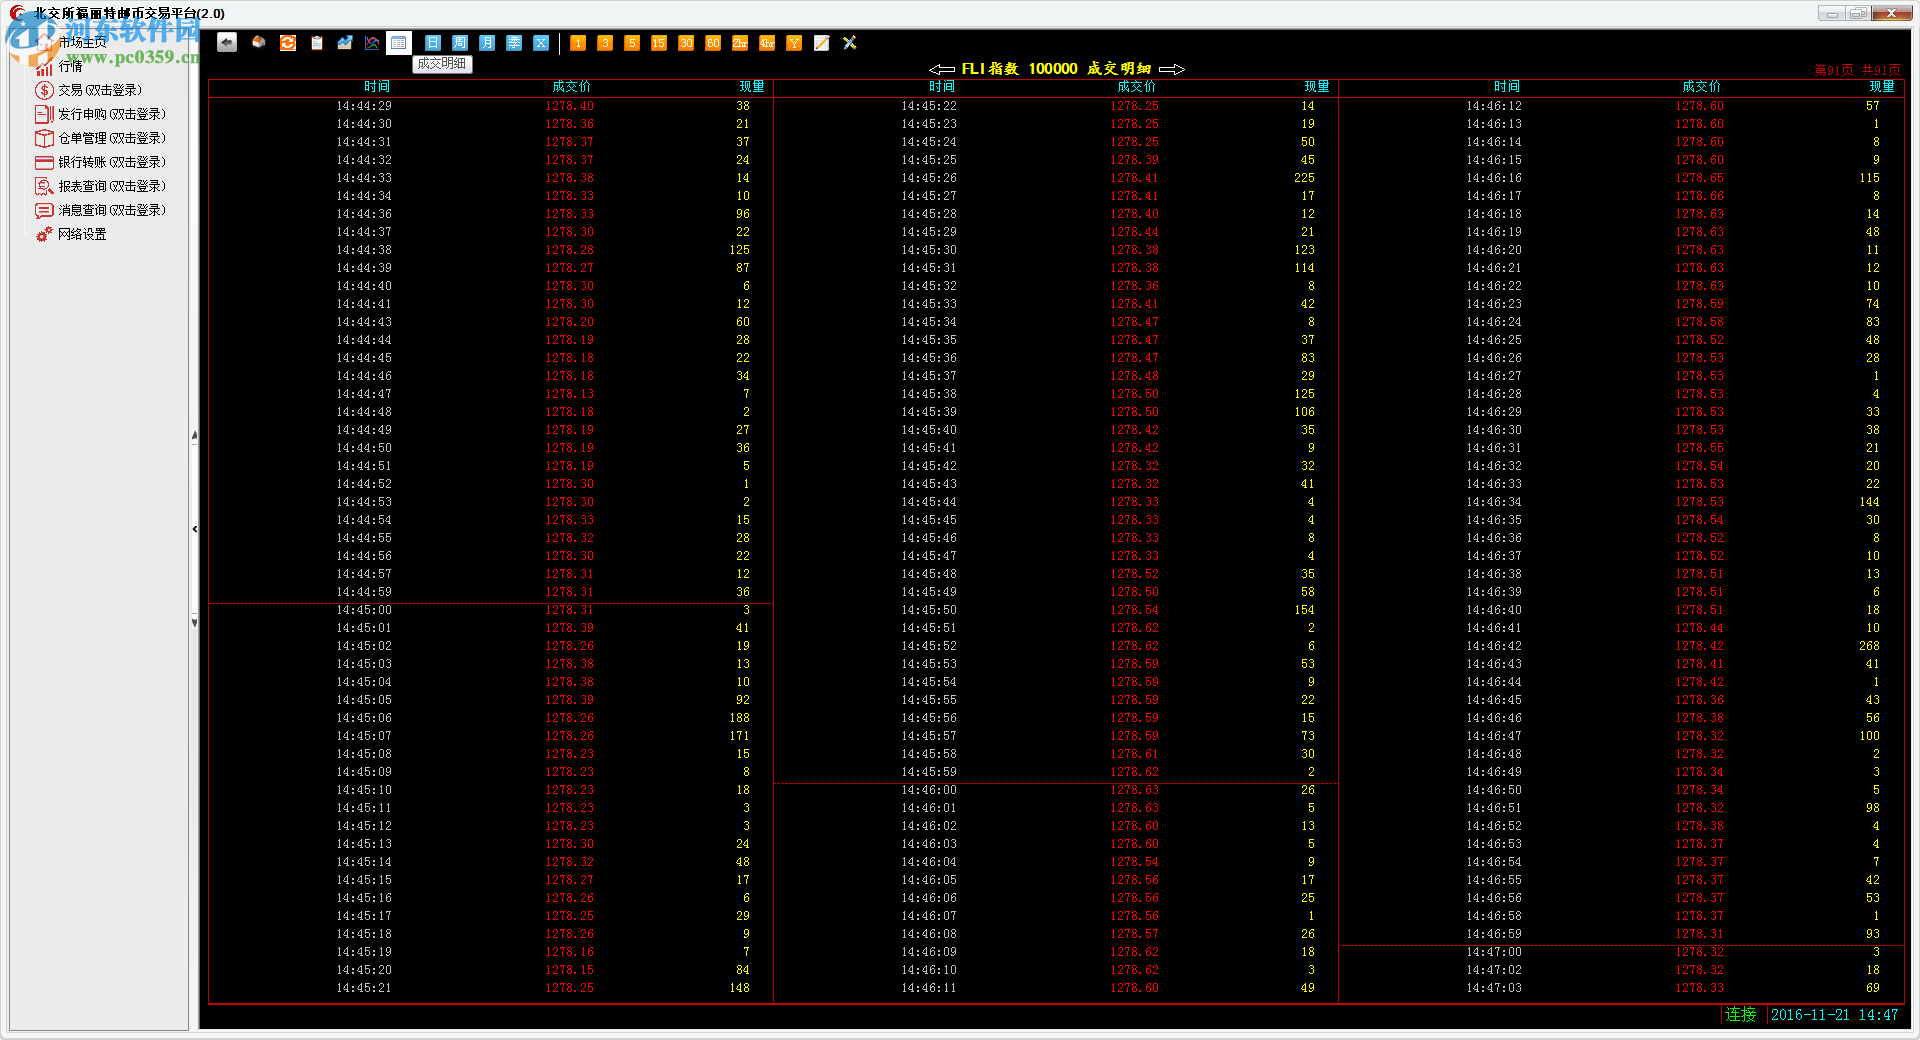
Task: Click the volume 268 at 14:46:42
Action: (x=1869, y=646)
